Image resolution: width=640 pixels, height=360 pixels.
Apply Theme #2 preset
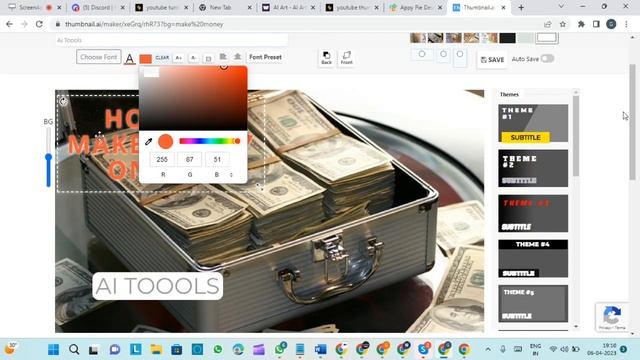[533, 168]
